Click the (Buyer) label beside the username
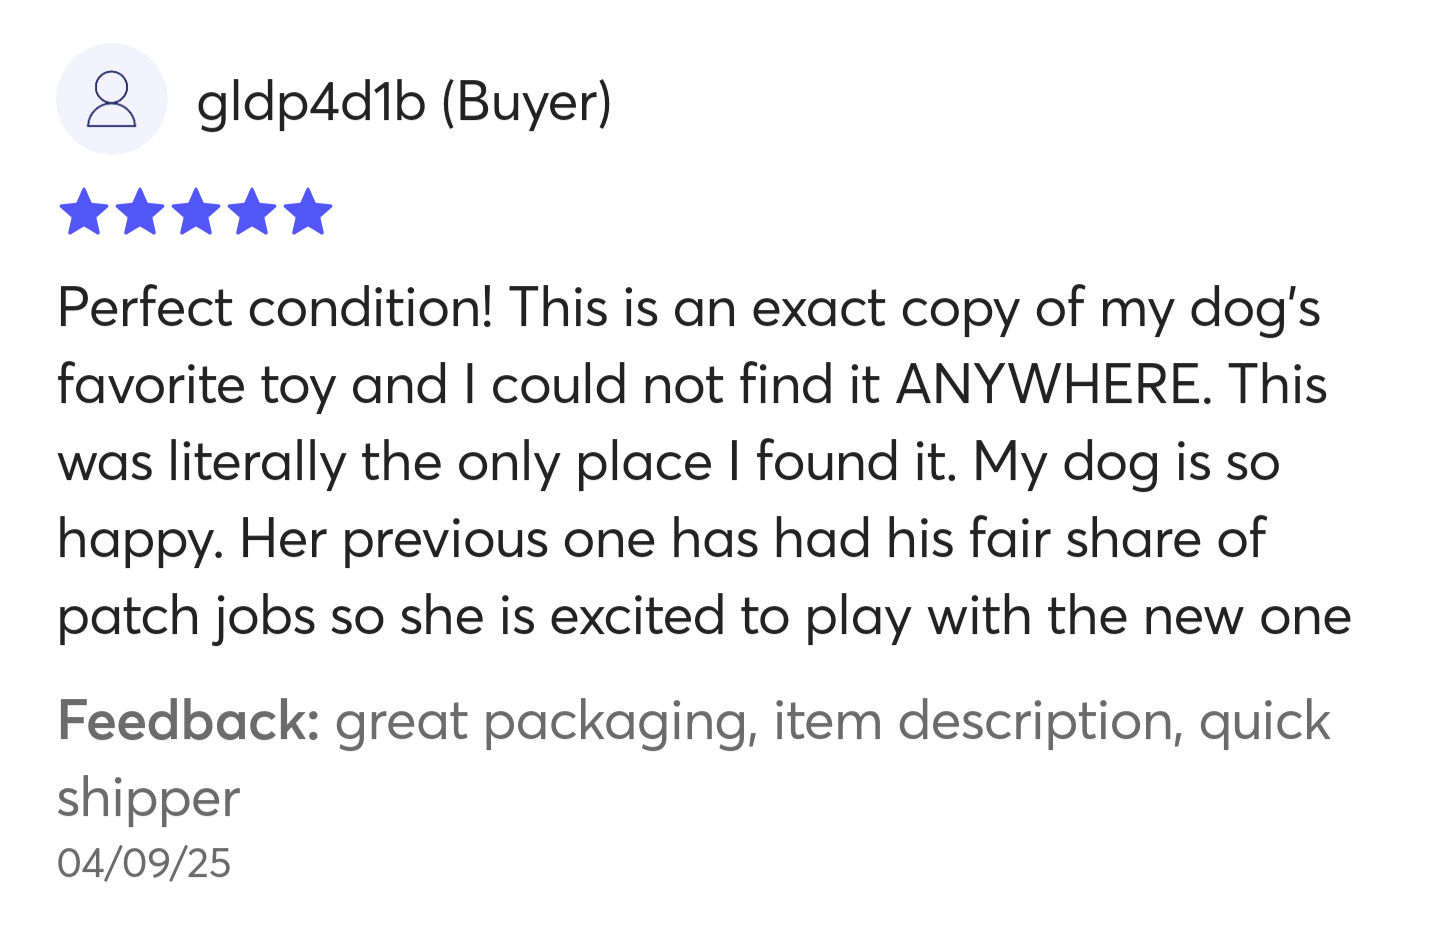Image resolution: width=1440 pixels, height=927 pixels. coord(526,103)
